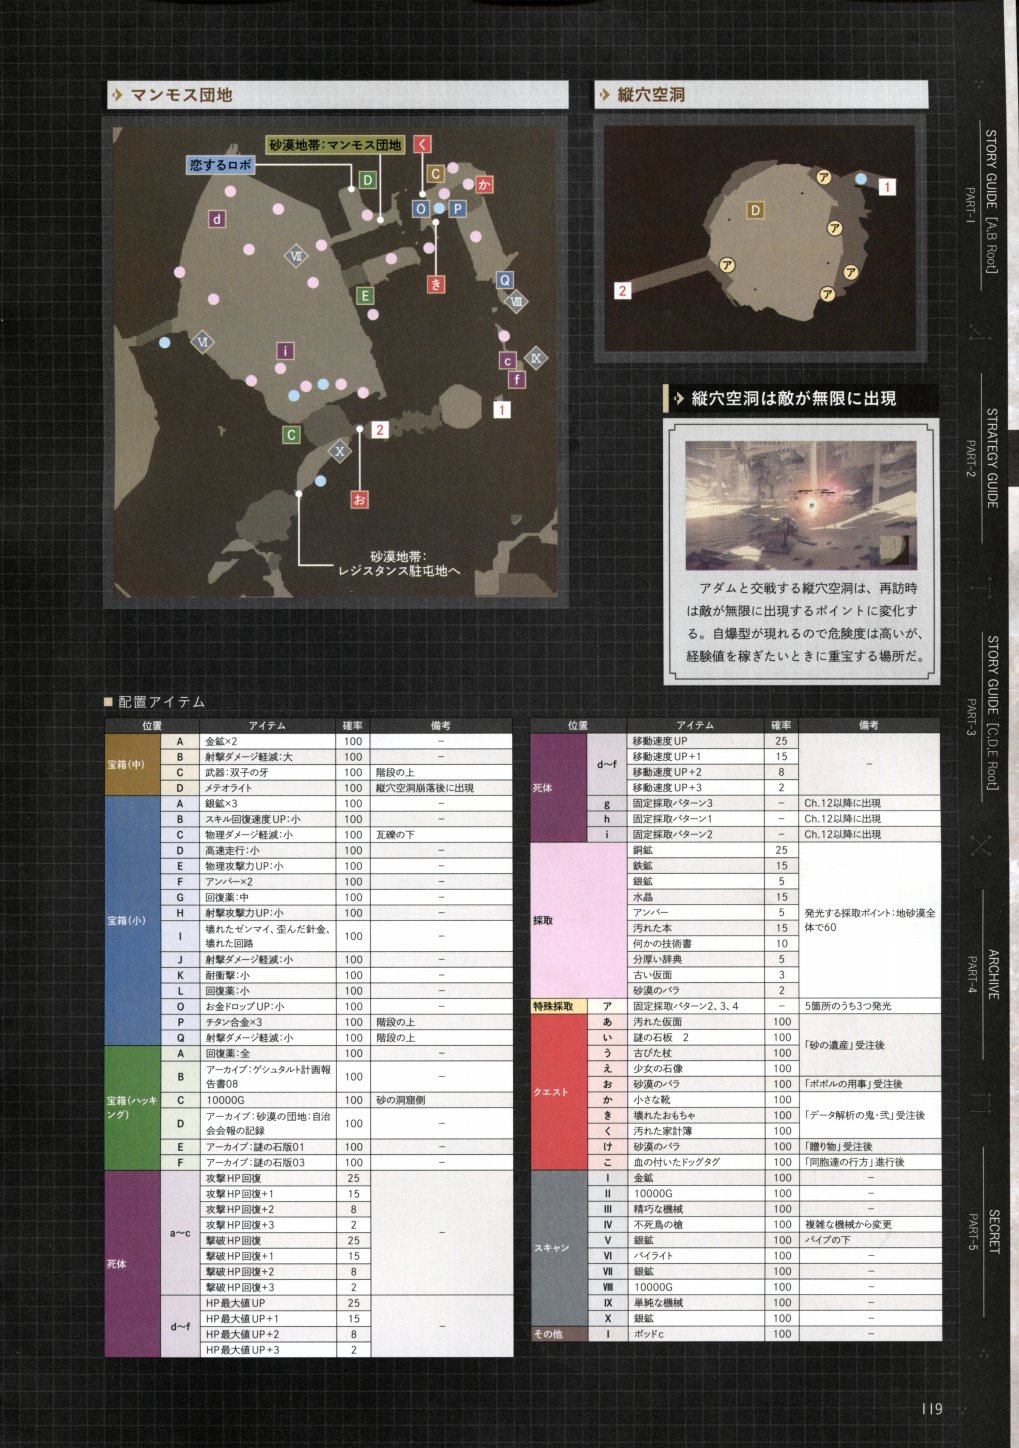Open the 縦穴空洞 battle screenshot thumbnail

tap(801, 504)
